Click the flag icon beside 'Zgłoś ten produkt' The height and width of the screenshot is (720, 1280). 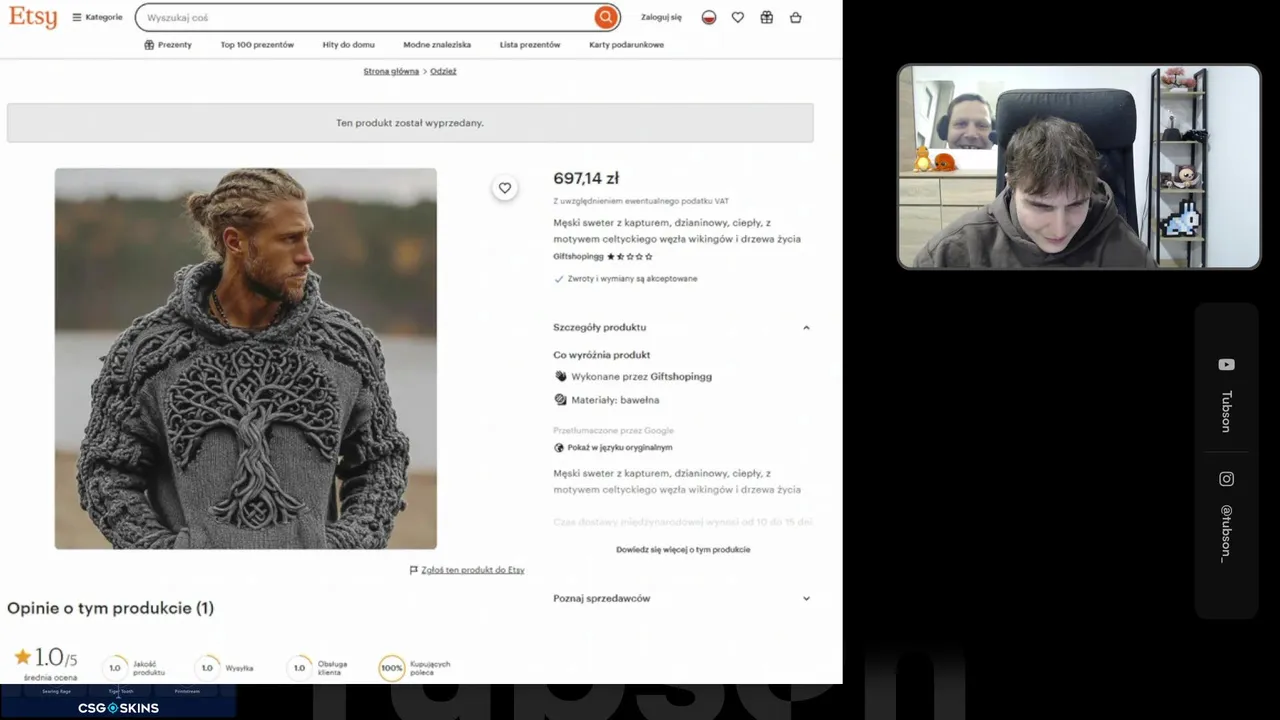coord(414,571)
